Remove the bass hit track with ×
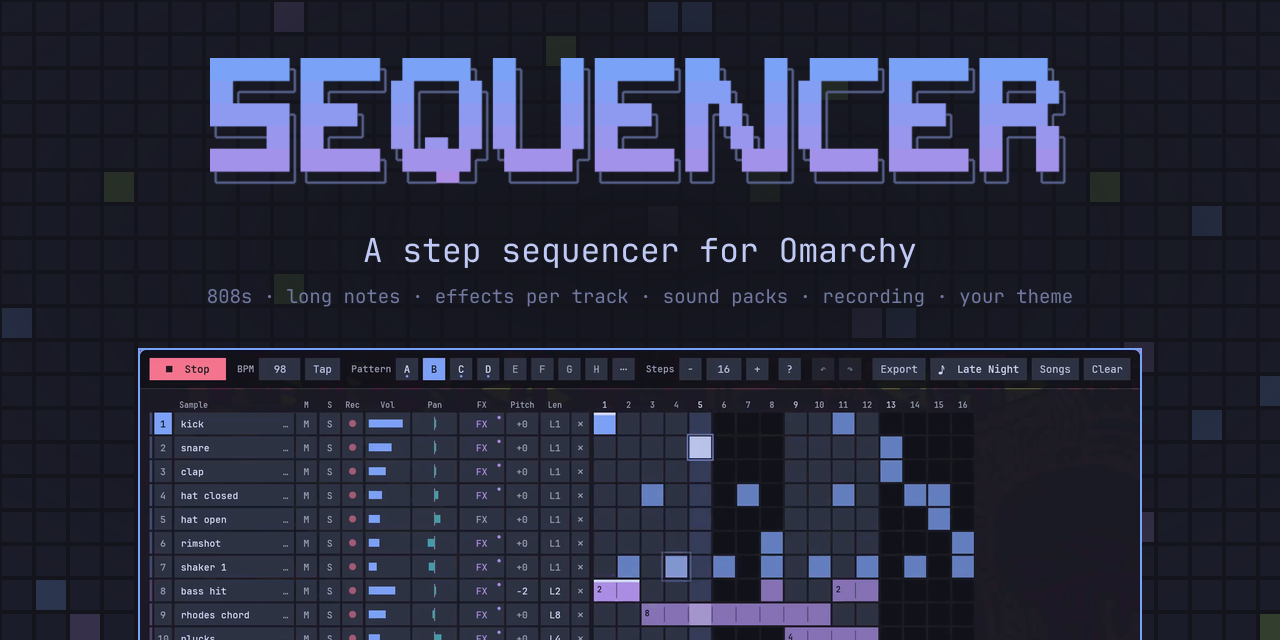Viewport: 1280px width, 640px height. 580,592
